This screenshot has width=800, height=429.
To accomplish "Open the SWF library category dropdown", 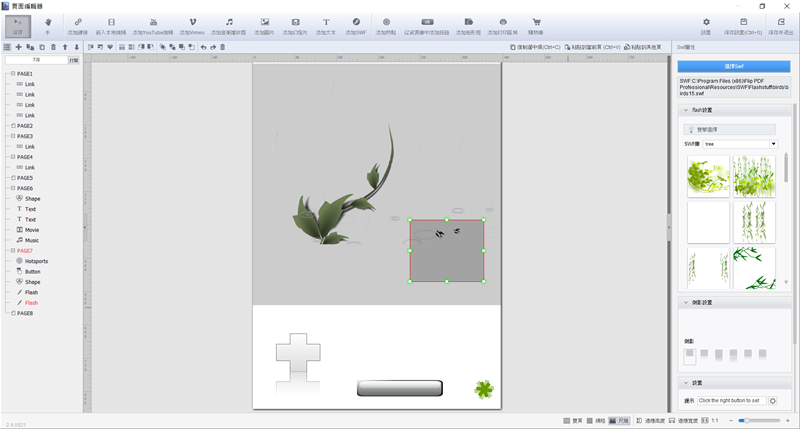I will [773, 143].
